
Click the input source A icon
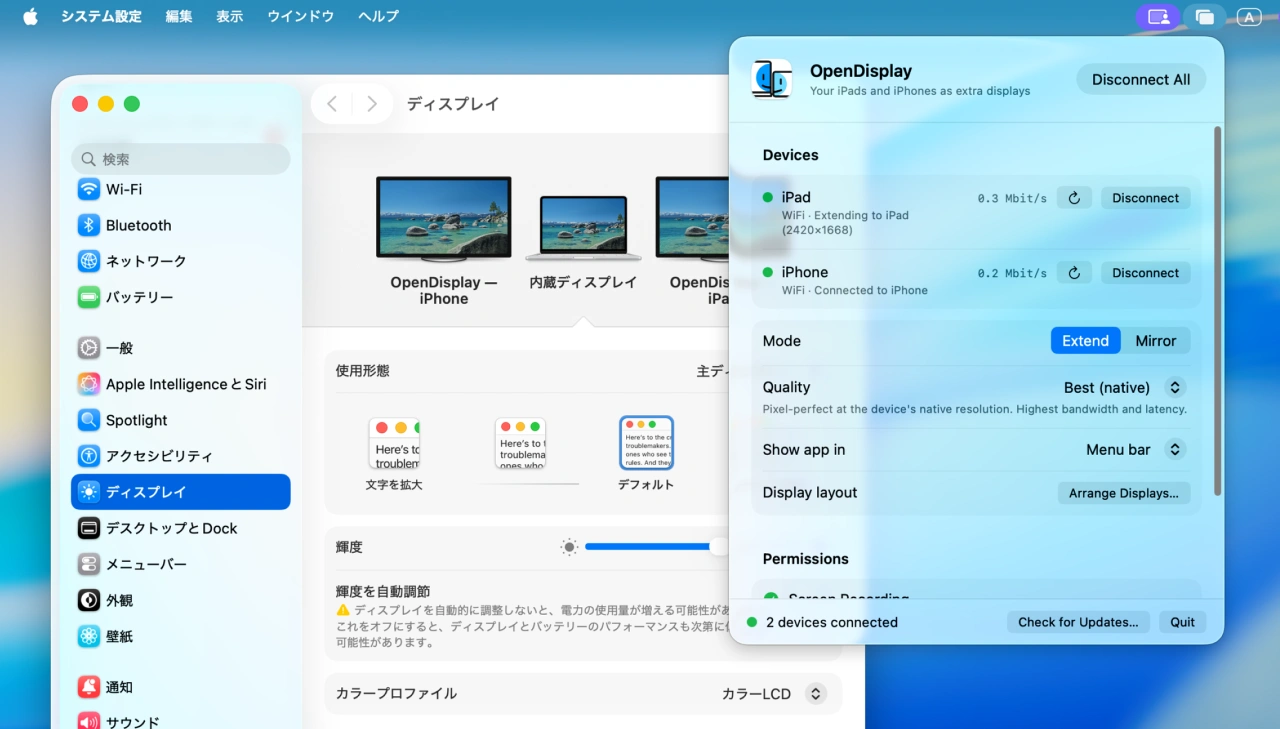click(1248, 16)
